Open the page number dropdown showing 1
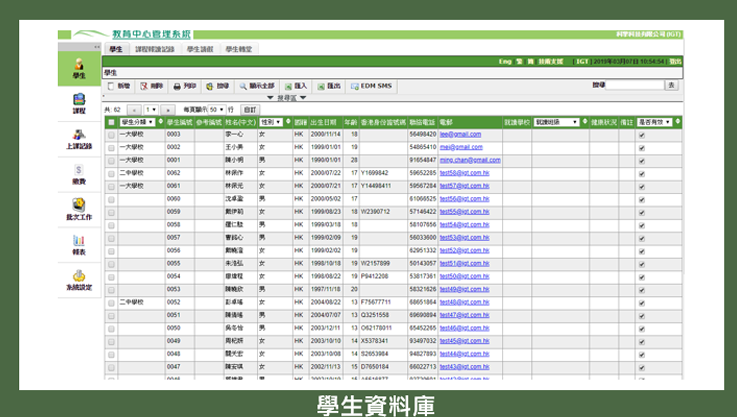This screenshot has width=737, height=417. pos(151,110)
